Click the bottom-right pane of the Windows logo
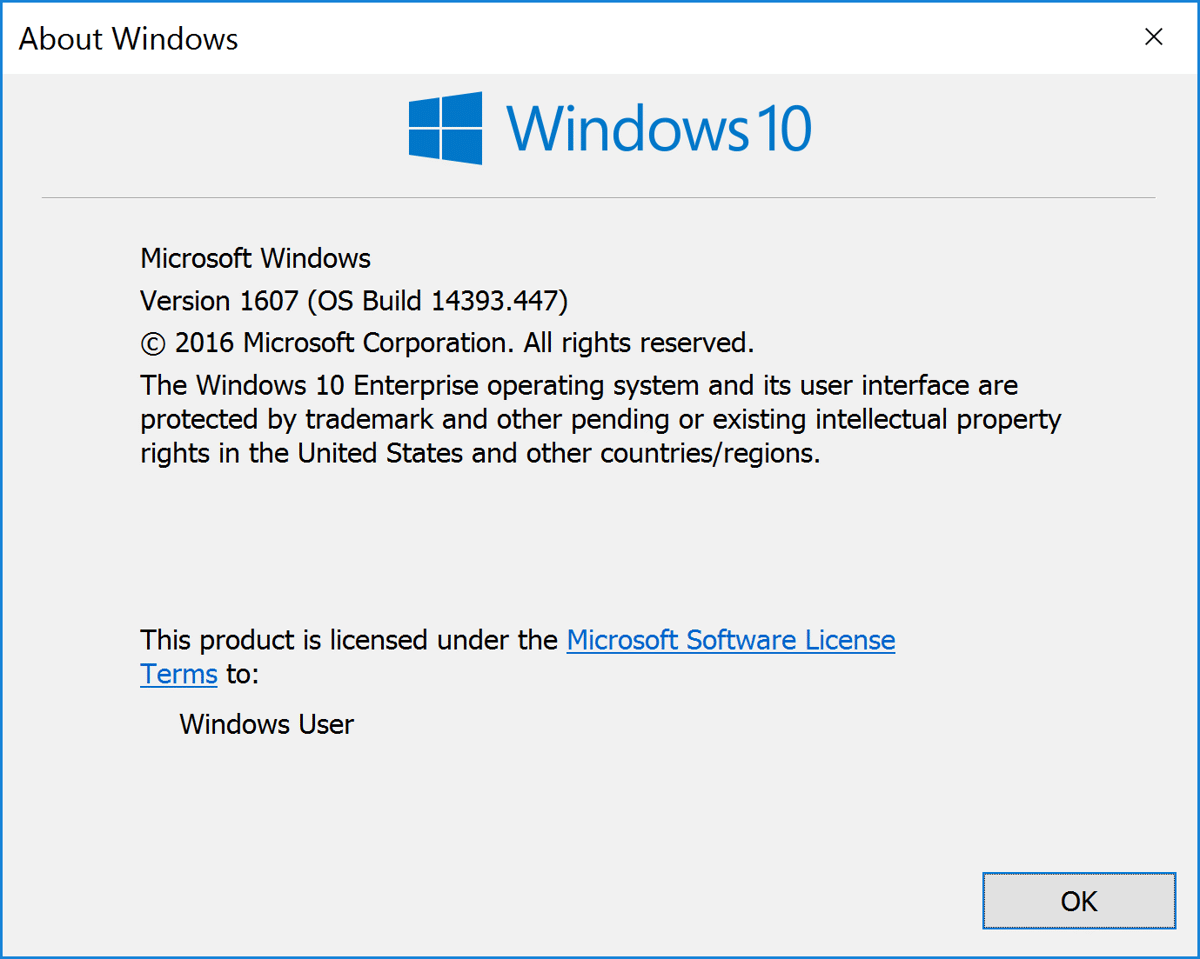The height and width of the screenshot is (959, 1200). click(464, 146)
